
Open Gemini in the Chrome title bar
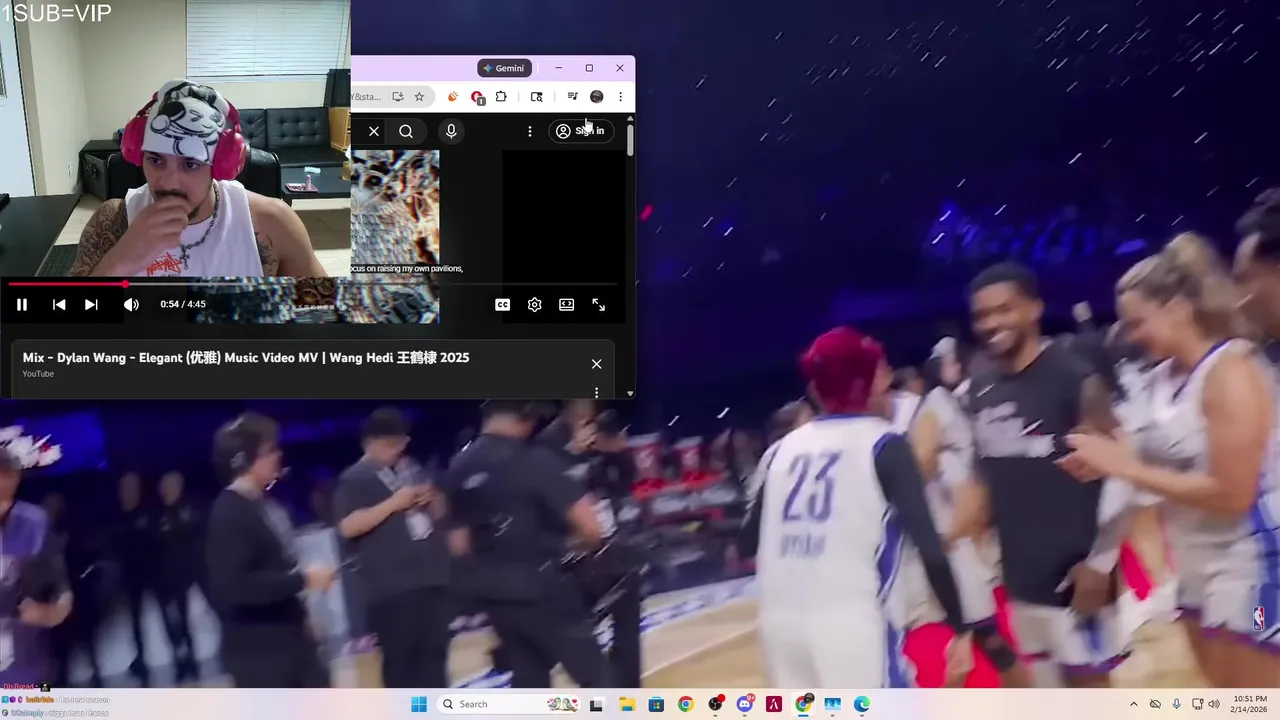pyautogui.click(x=504, y=68)
